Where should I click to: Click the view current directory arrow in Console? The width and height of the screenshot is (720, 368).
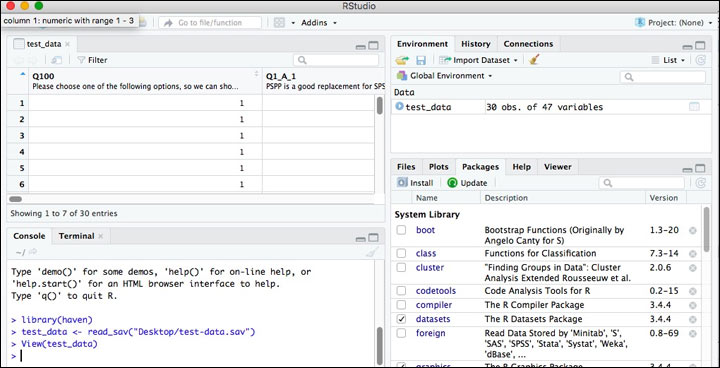pyautogui.click(x=33, y=252)
